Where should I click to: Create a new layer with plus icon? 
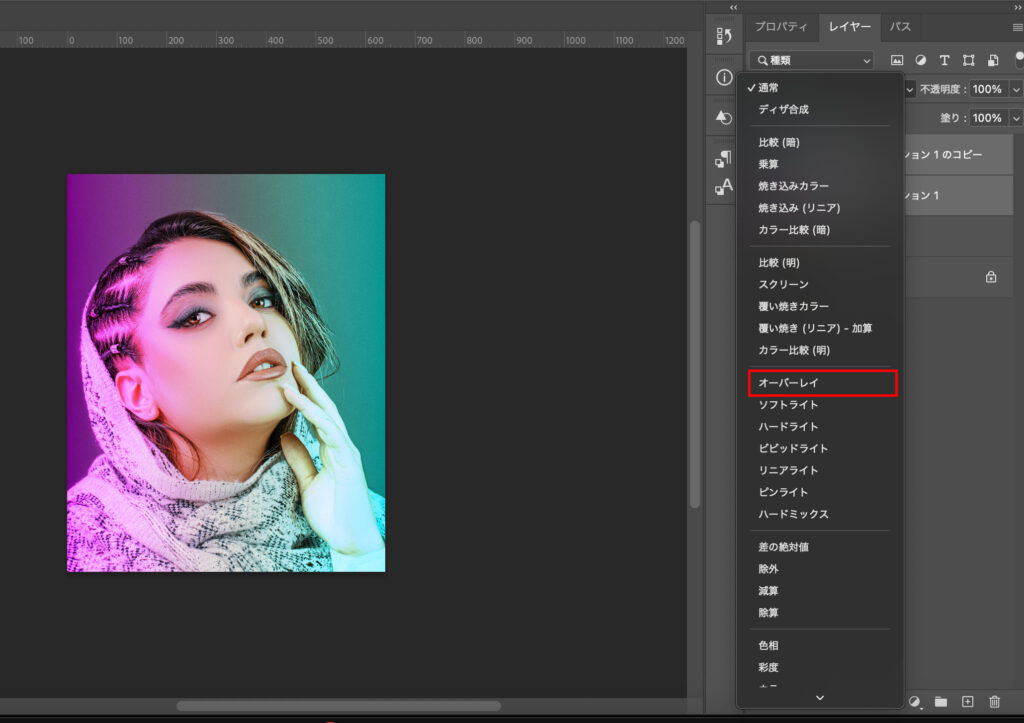(x=967, y=702)
